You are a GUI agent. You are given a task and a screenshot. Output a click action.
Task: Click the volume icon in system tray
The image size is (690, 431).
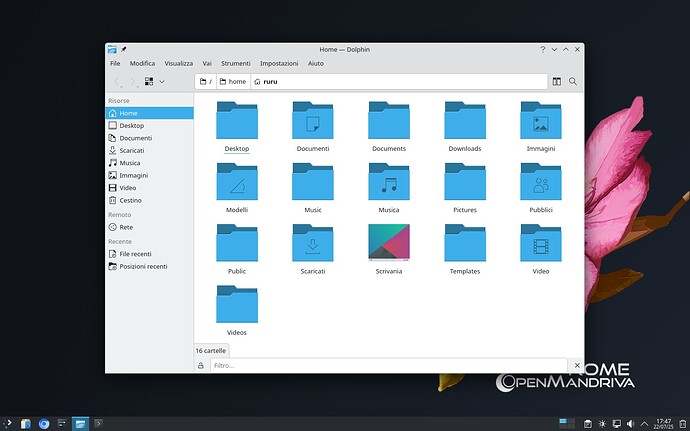[631, 423]
